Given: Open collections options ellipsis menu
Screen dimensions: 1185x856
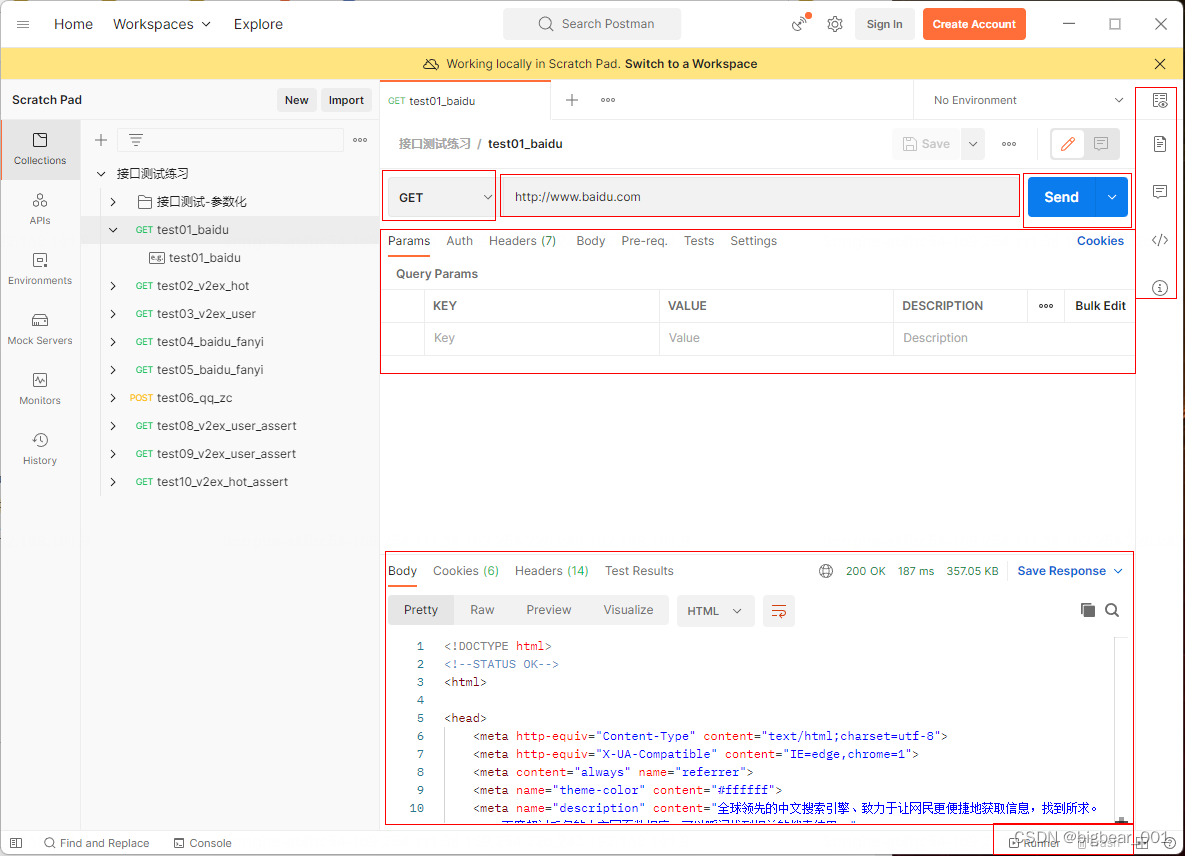Looking at the screenshot, I should 360,140.
